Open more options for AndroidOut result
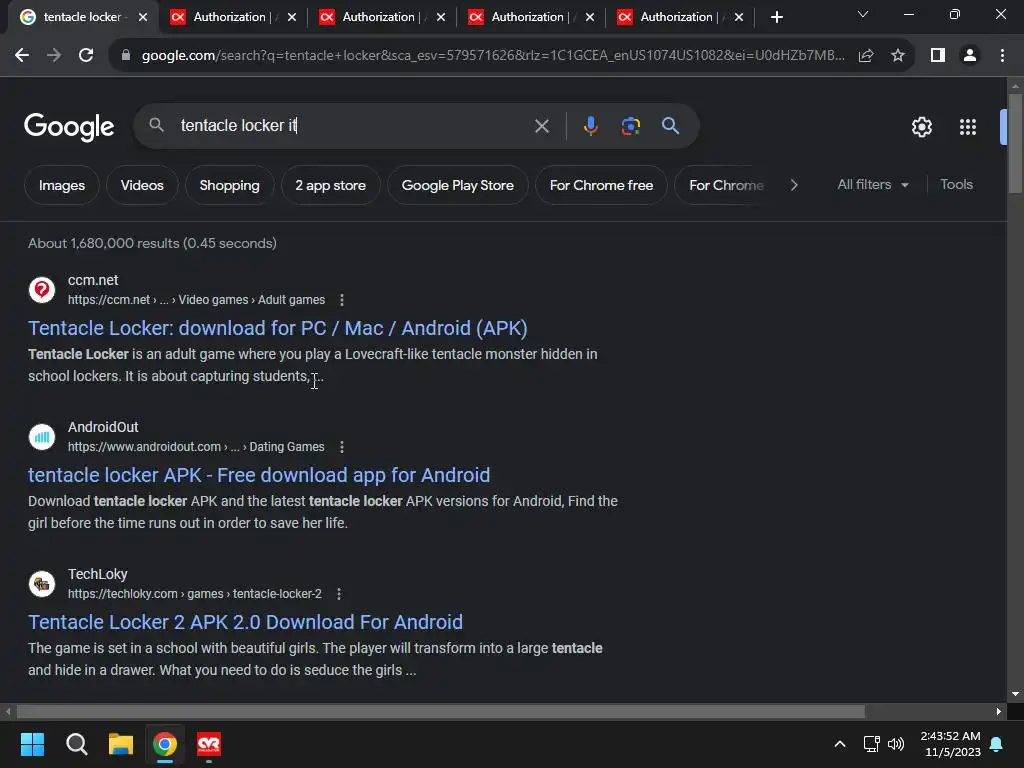 coord(342,447)
